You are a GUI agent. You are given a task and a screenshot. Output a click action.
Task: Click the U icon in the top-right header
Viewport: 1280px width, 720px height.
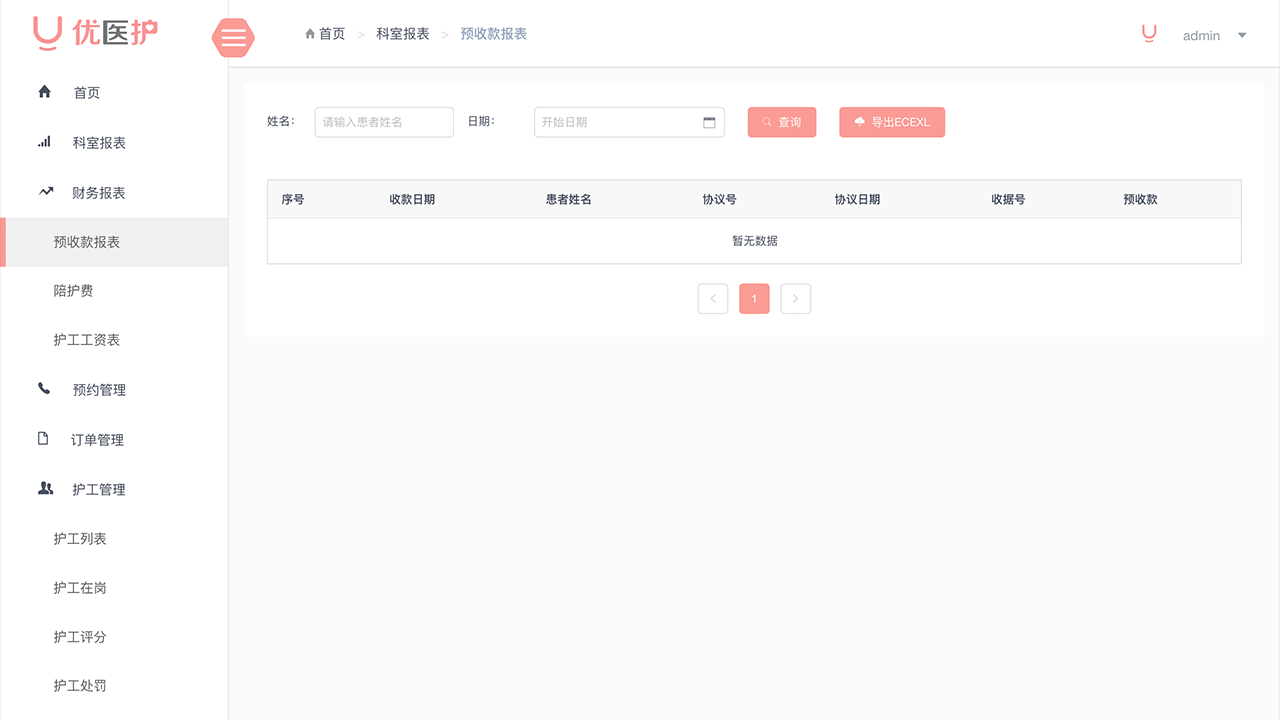click(x=1149, y=33)
